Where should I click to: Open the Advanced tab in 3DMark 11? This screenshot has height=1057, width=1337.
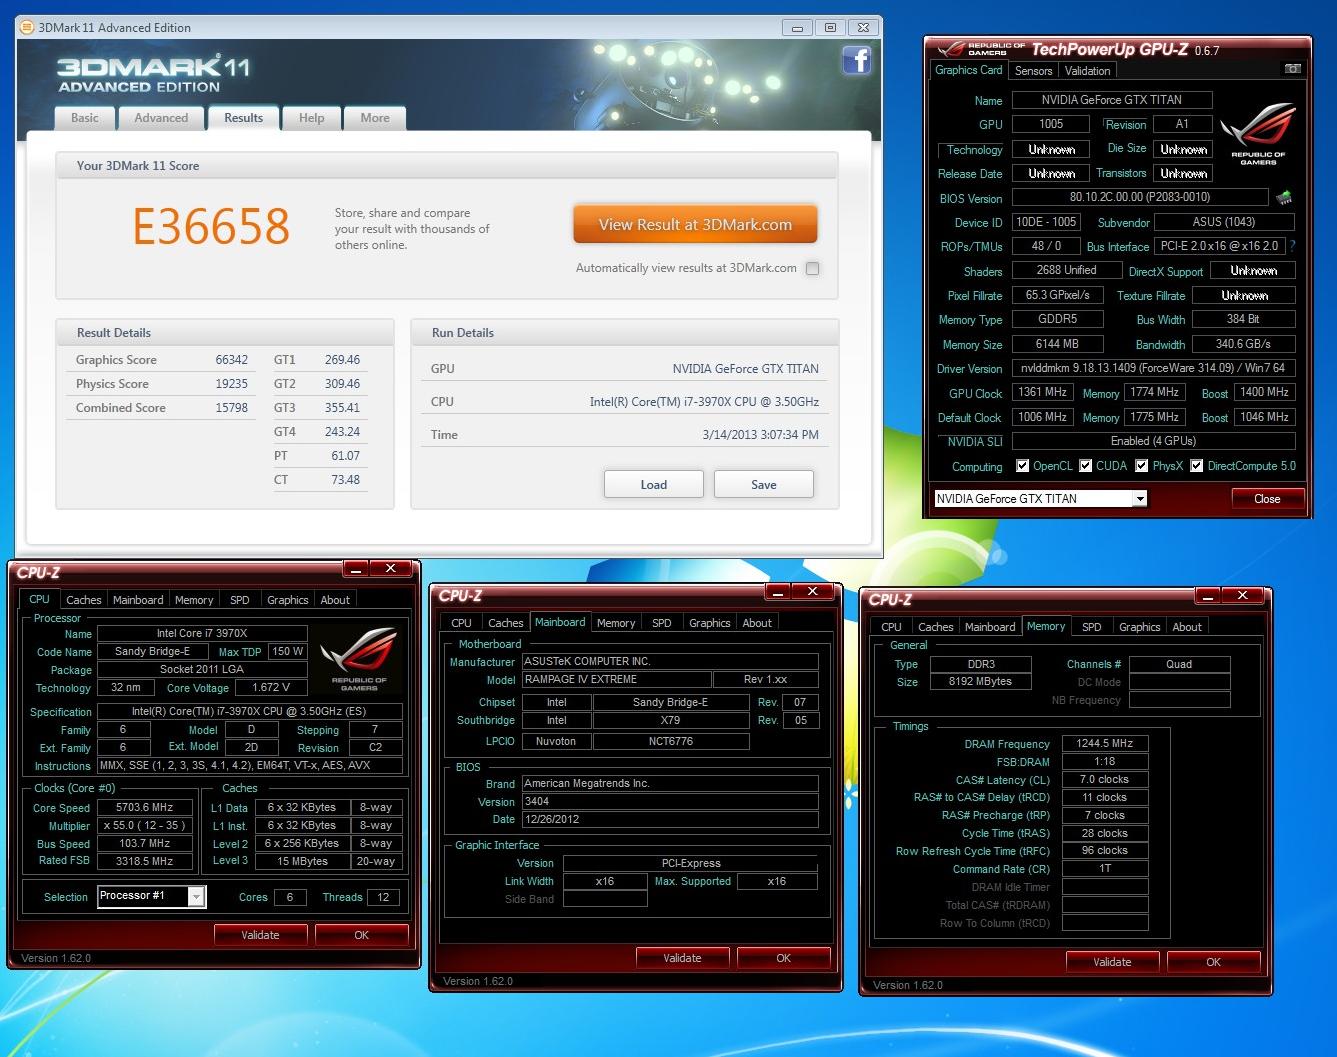tap(161, 118)
